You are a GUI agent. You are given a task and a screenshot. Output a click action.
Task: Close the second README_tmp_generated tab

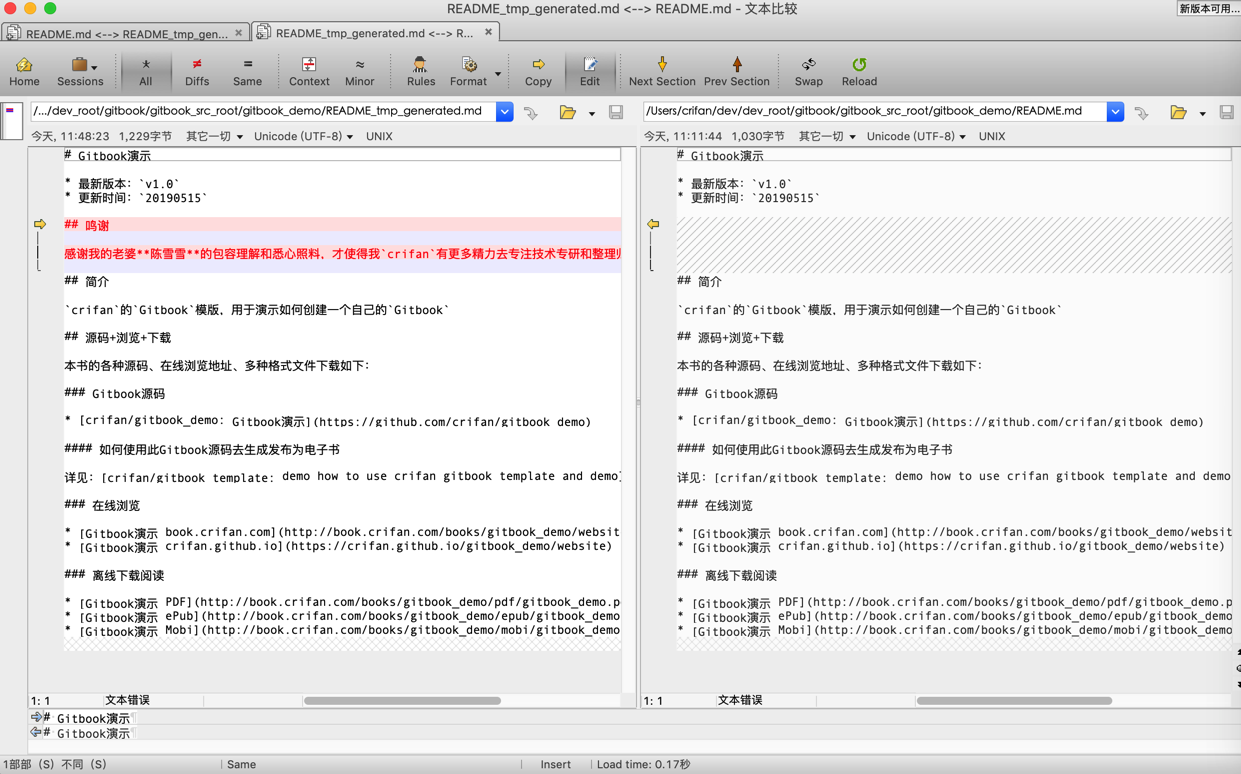[x=488, y=32]
